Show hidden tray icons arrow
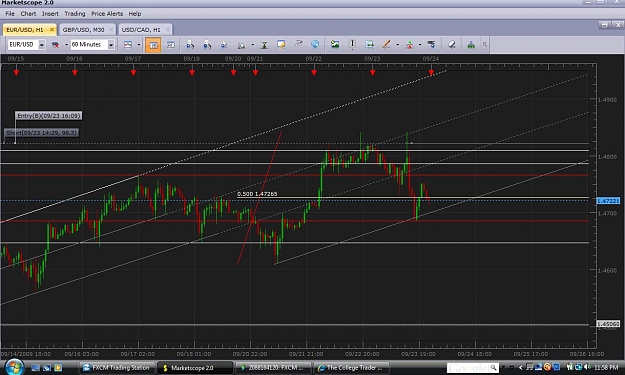 point(520,367)
